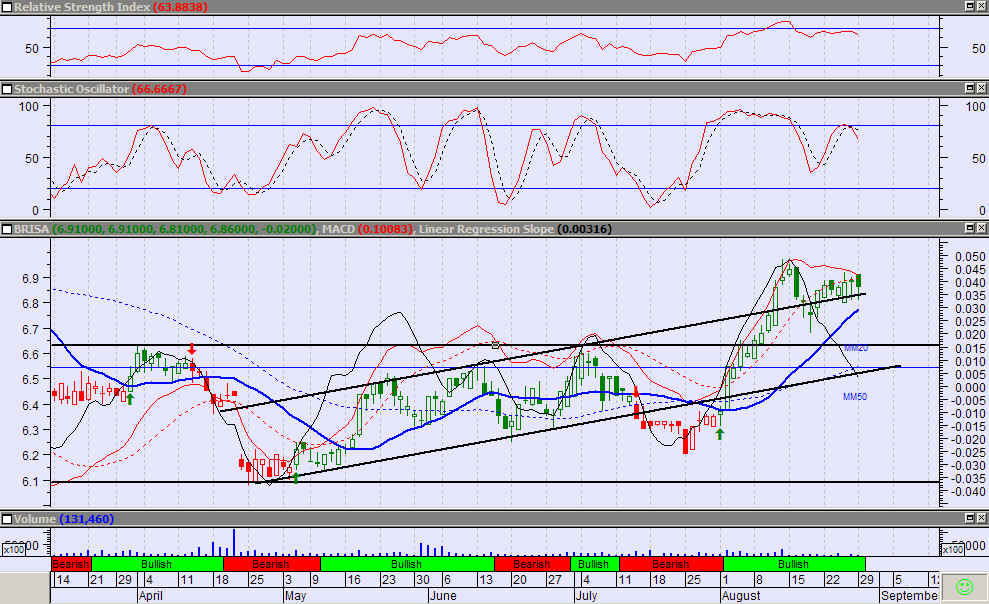
Task: Open the Stochastic Oscillator panel control box
Action: coord(7,89)
